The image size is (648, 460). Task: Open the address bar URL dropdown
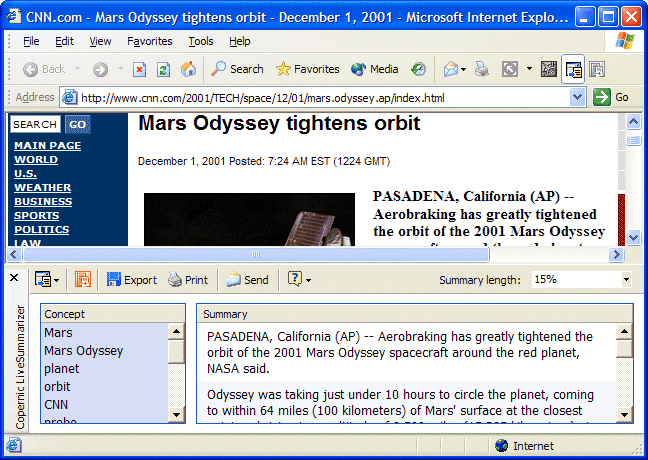tap(577, 98)
